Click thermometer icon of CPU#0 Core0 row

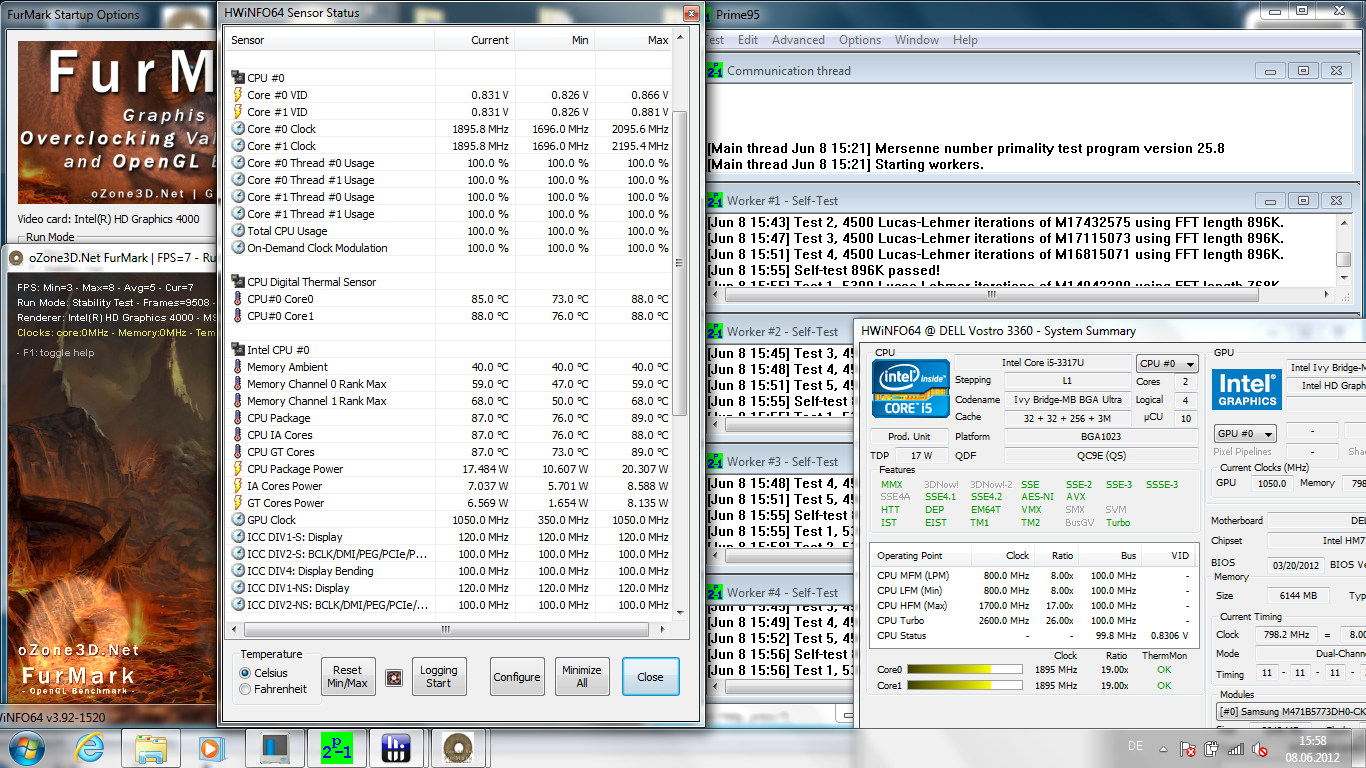[238, 299]
